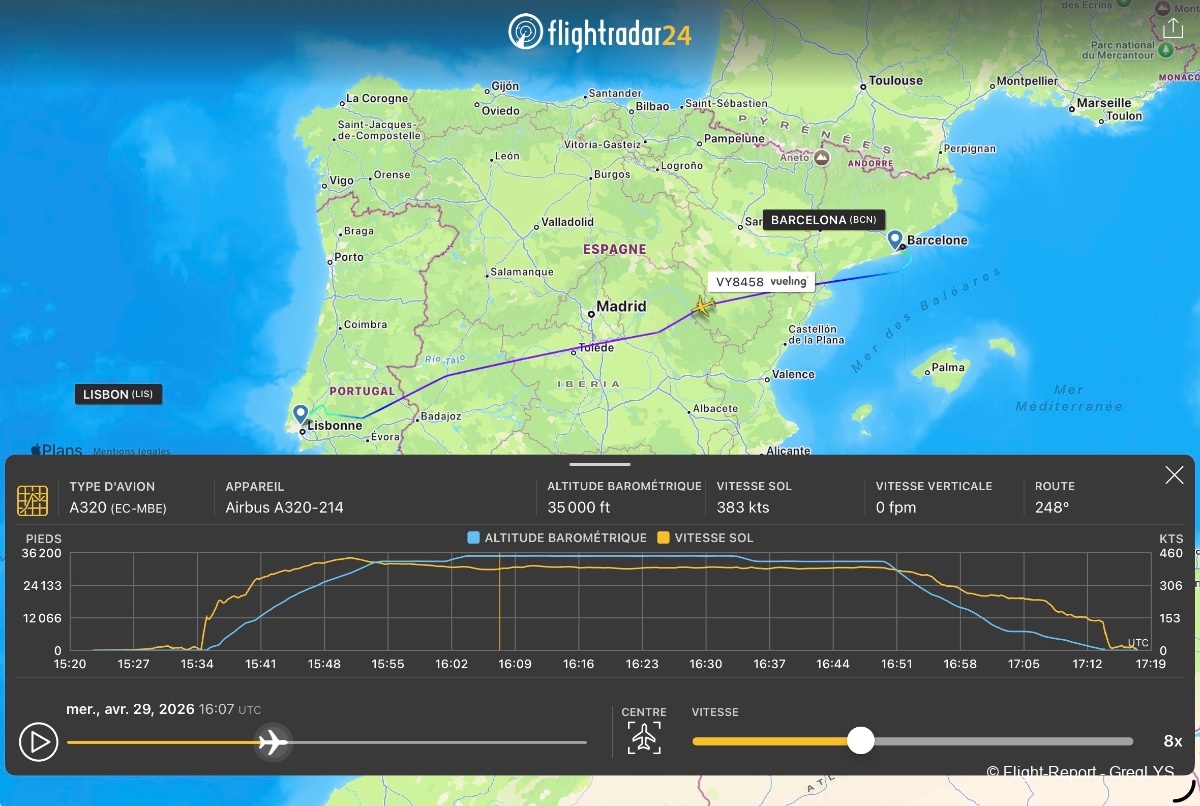Image resolution: width=1200 pixels, height=806 pixels.
Task: Click the LISBON (LIS) airport label
Action: tap(118, 395)
